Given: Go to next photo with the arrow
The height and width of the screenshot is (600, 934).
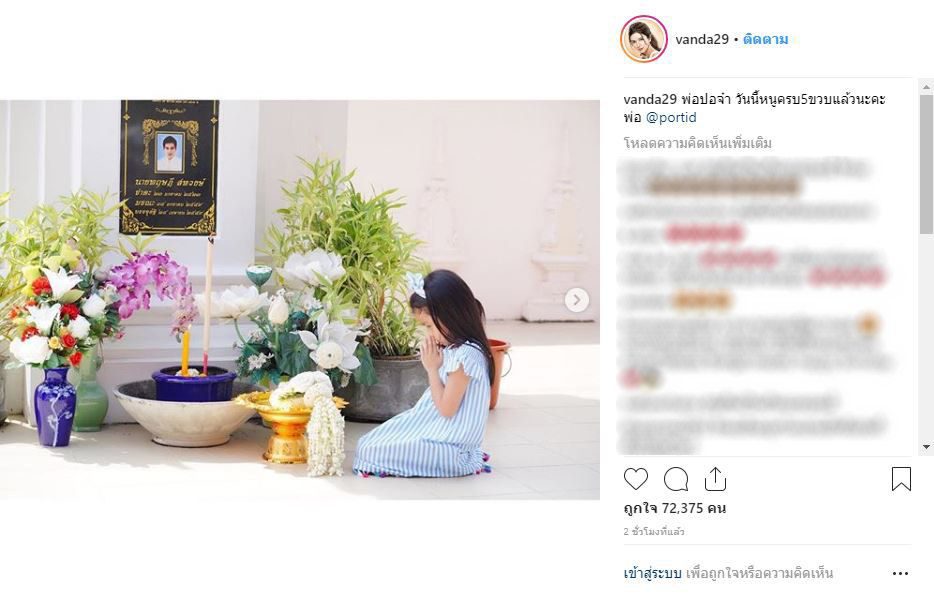Looking at the screenshot, I should [576, 300].
